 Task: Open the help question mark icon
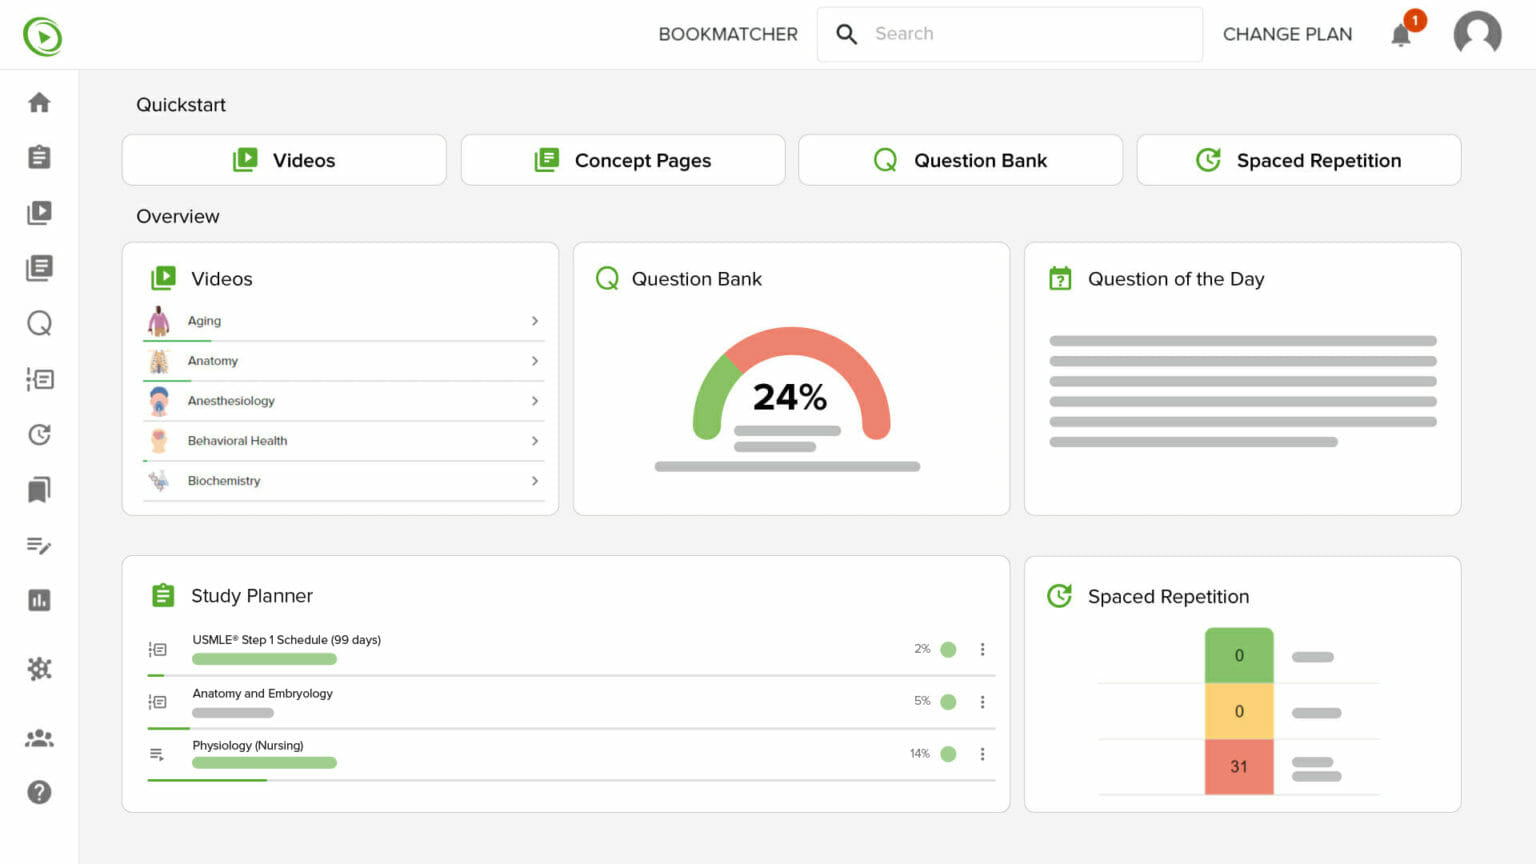tap(39, 792)
